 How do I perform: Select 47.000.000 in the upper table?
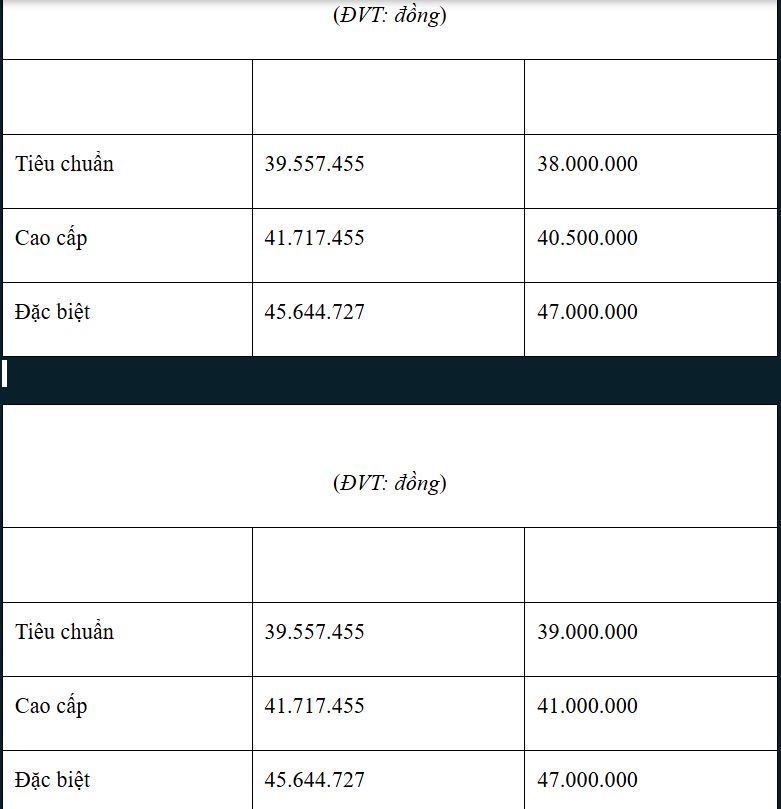pos(587,312)
